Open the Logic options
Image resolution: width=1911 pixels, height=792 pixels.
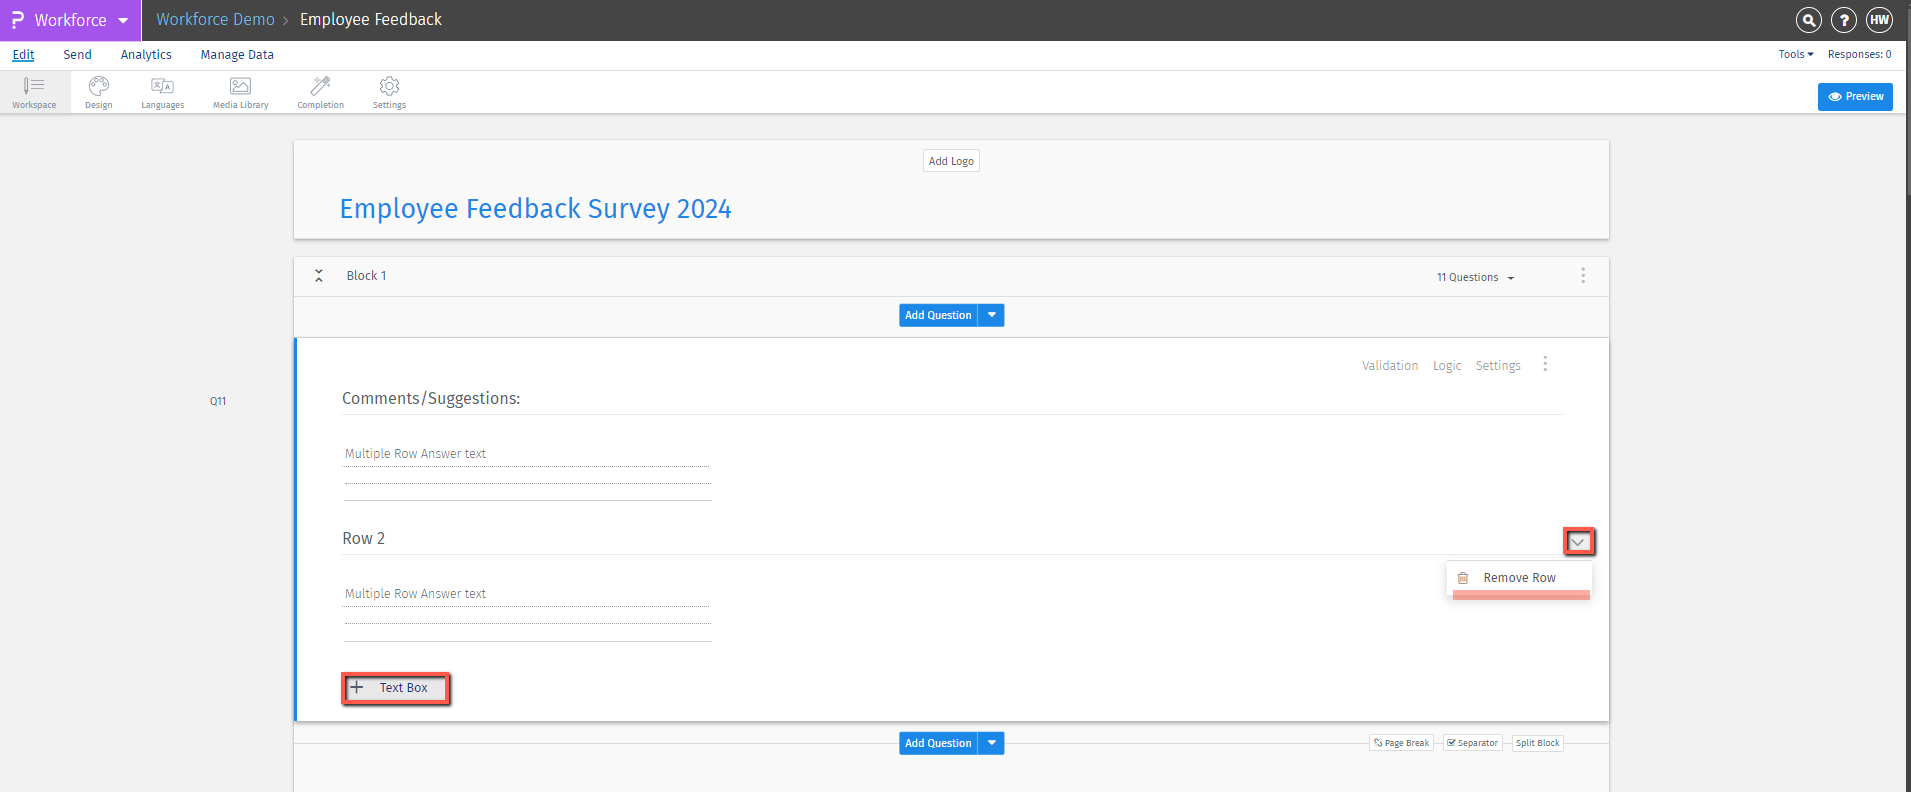(x=1446, y=366)
